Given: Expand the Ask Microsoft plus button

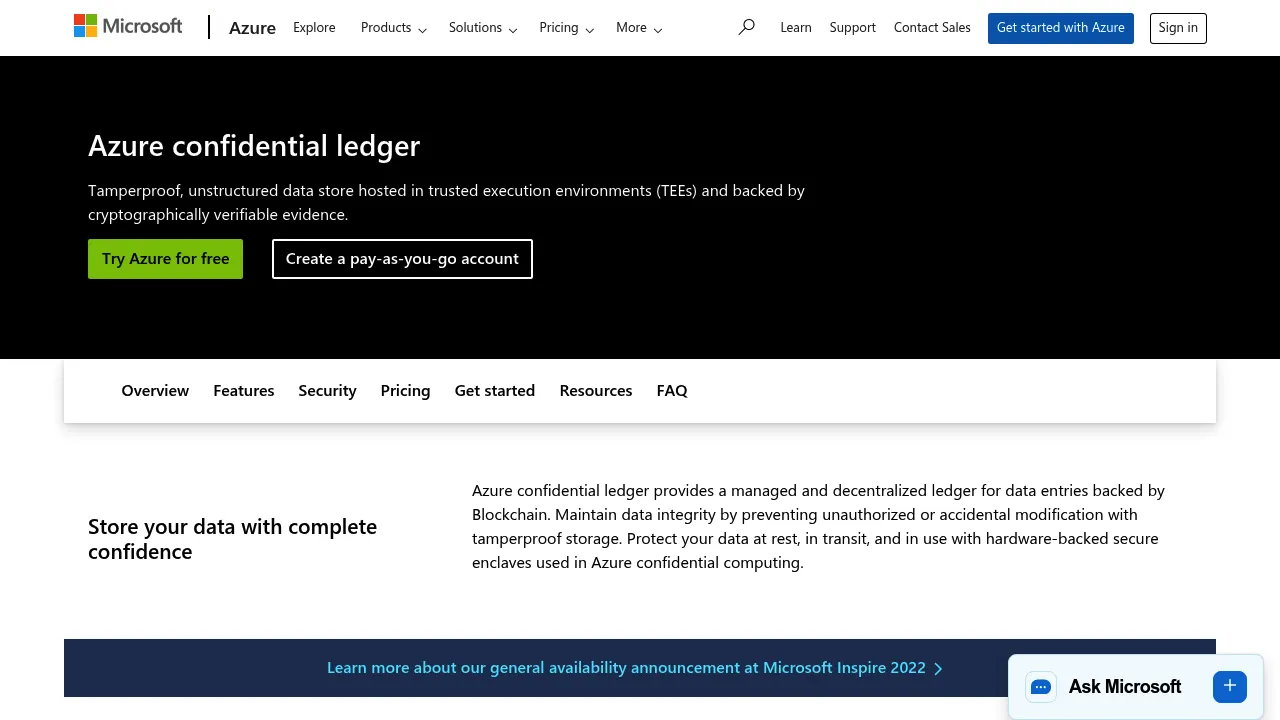Looking at the screenshot, I should 1230,686.
